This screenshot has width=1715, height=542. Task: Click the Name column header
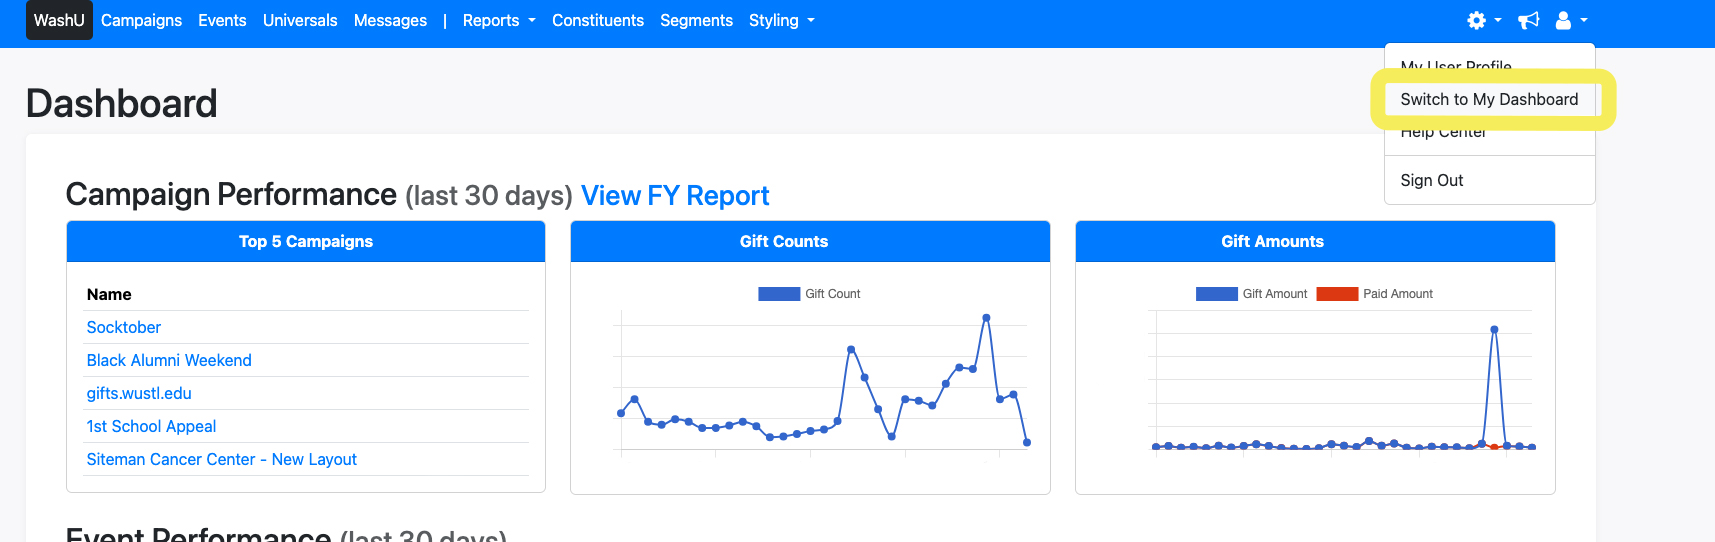[x=109, y=294]
